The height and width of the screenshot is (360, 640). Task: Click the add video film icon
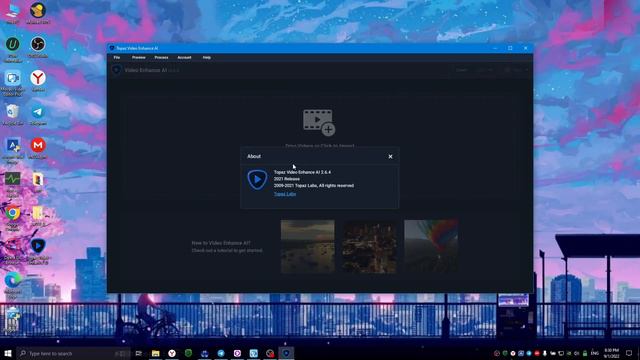pos(319,122)
